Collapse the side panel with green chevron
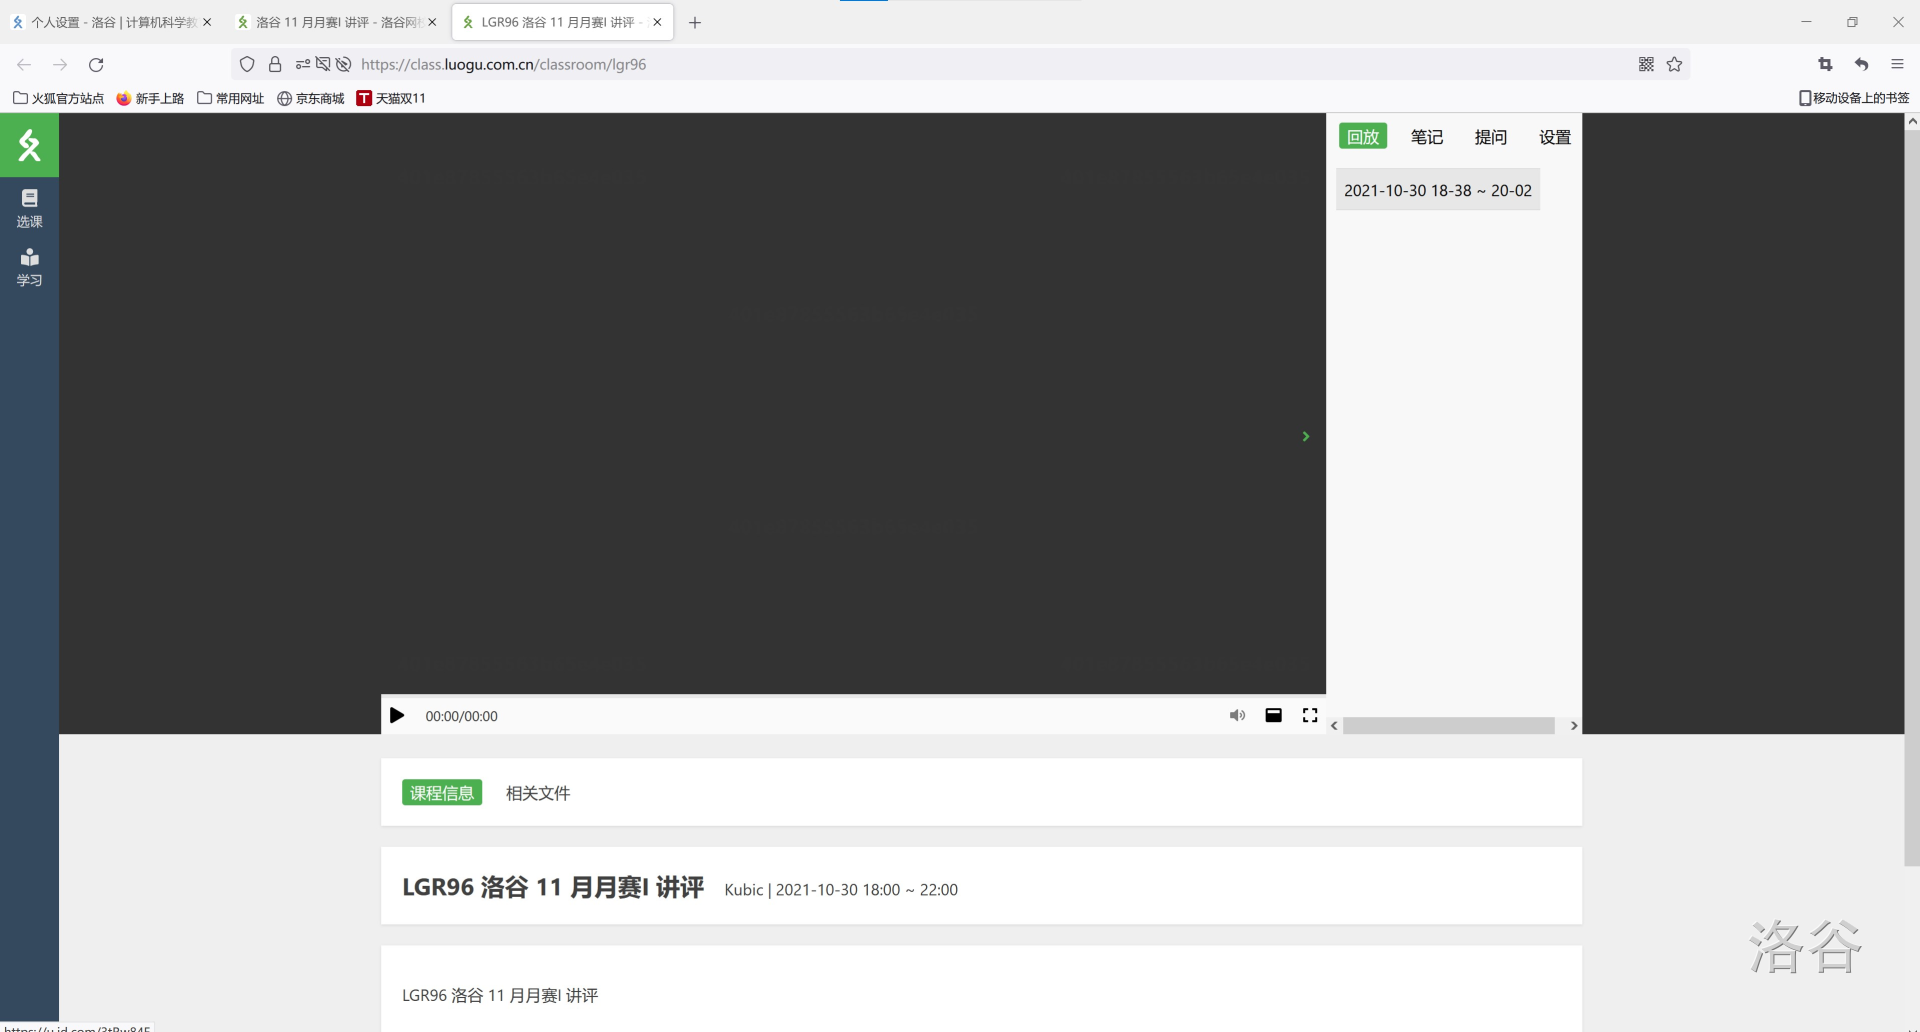The image size is (1920, 1032). click(x=1305, y=437)
